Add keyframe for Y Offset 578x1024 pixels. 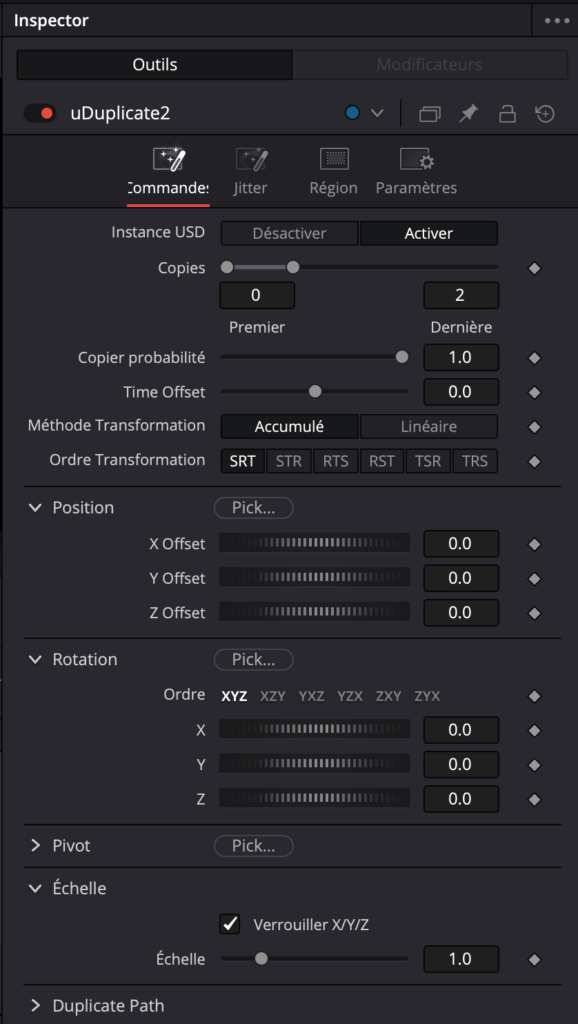click(535, 579)
